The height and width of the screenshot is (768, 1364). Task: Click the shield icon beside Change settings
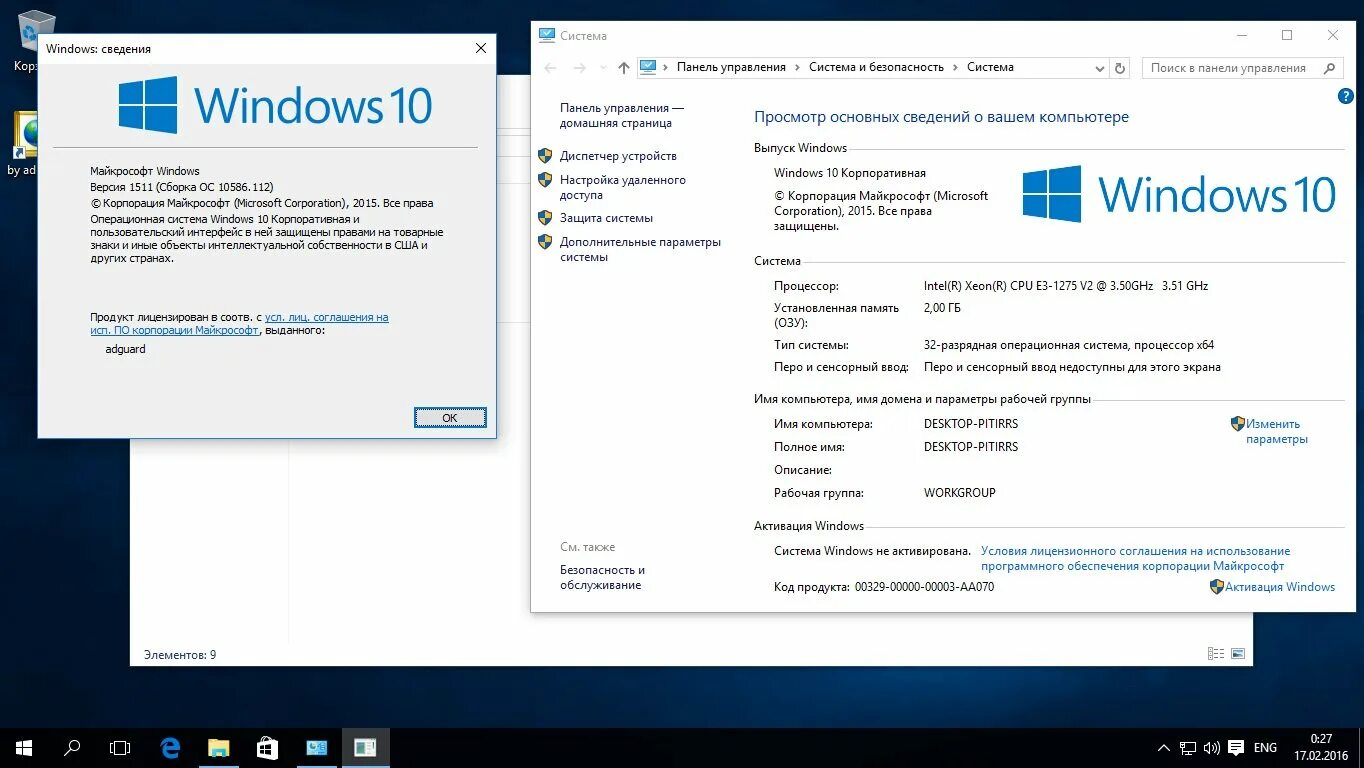point(1237,424)
